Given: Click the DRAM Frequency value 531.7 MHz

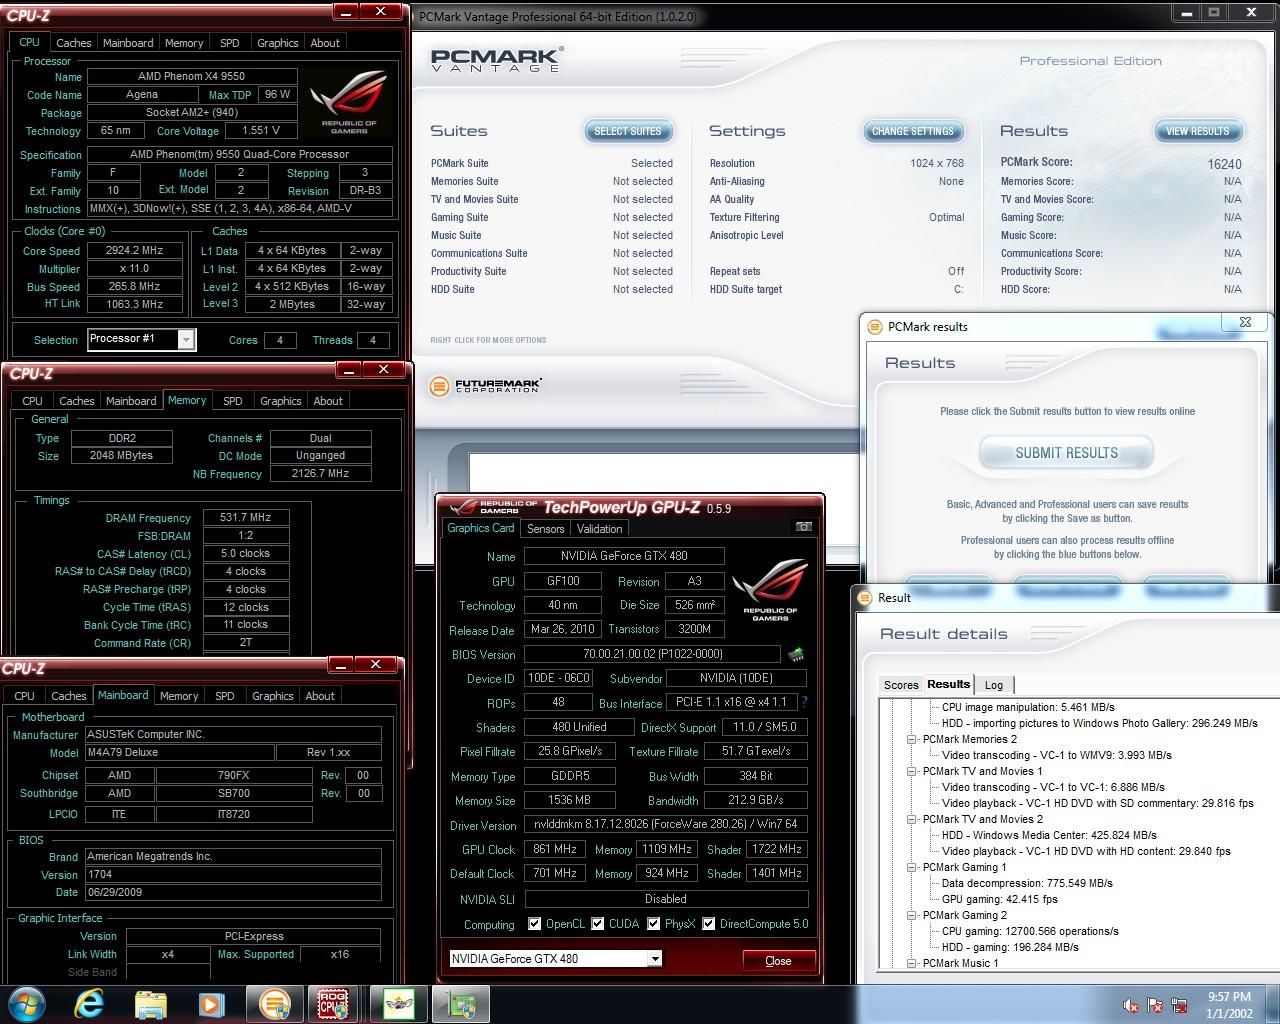Looking at the screenshot, I should click(x=246, y=518).
